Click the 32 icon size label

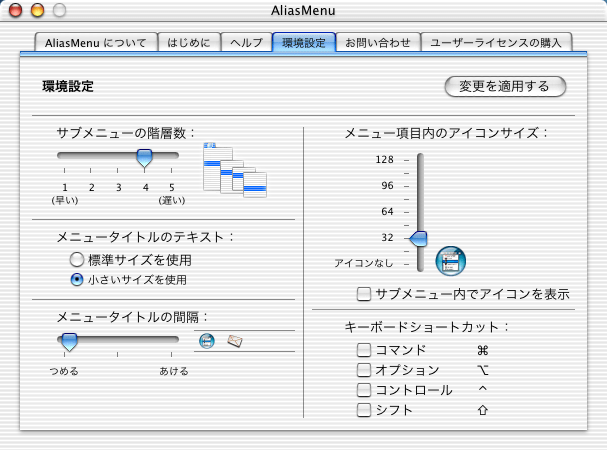[x=388, y=237]
